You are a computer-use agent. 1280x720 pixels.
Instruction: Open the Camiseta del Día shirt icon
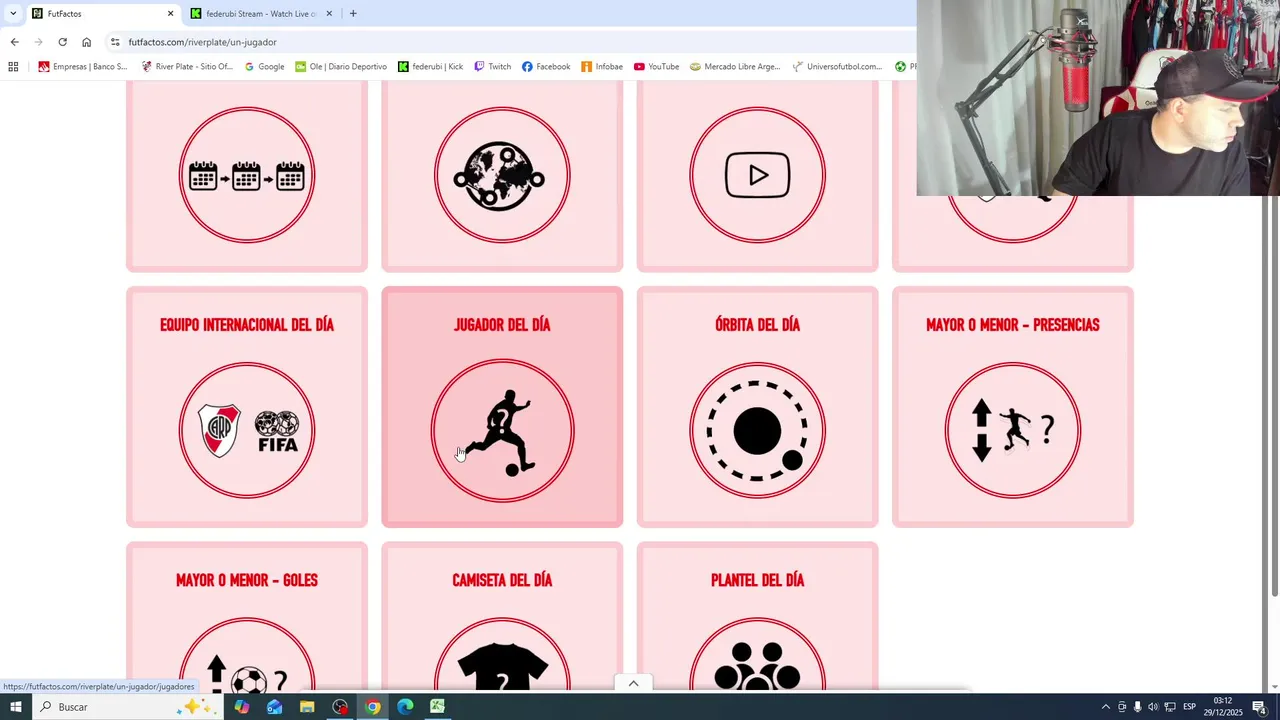pyautogui.click(x=502, y=655)
